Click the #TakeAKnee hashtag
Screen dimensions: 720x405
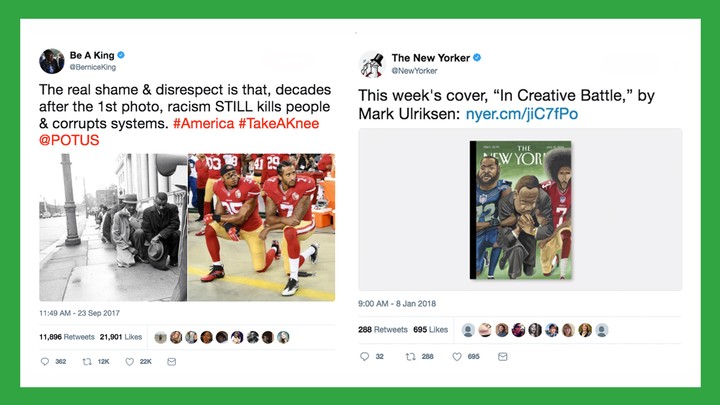coord(279,124)
